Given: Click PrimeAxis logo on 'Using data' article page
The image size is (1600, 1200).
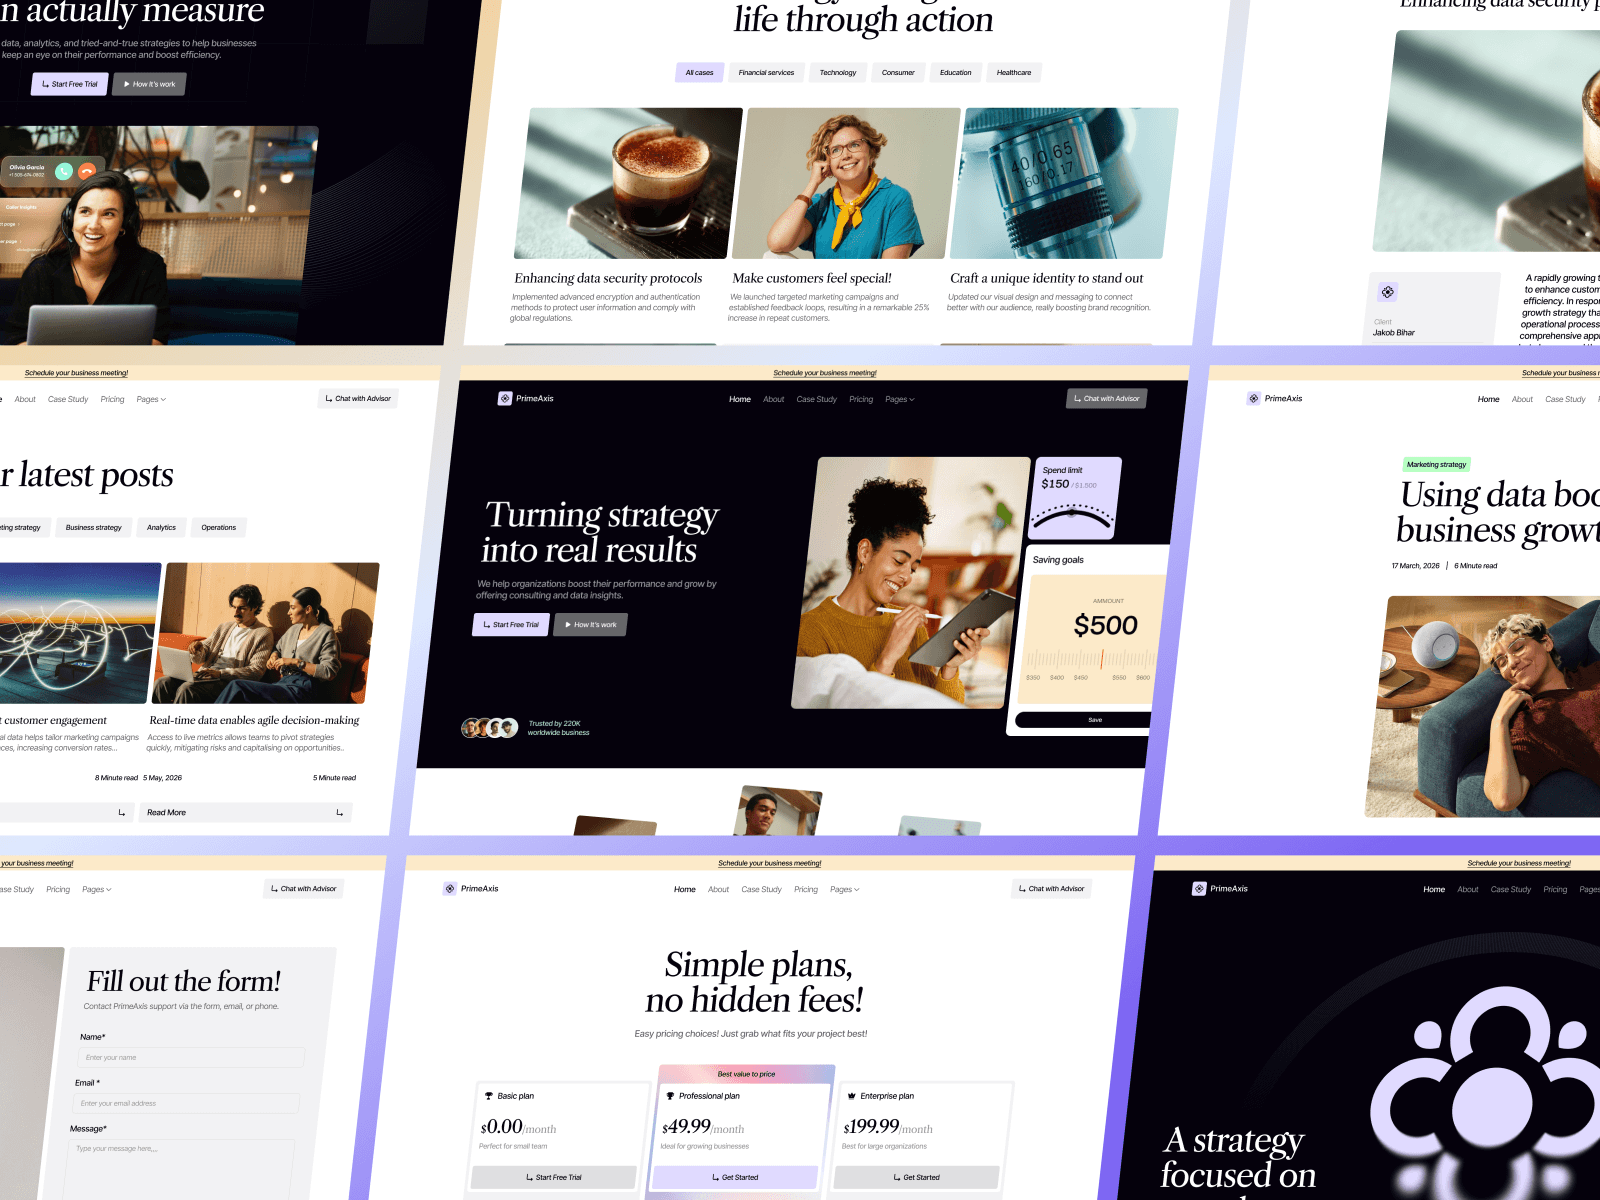Looking at the screenshot, I should [1275, 398].
